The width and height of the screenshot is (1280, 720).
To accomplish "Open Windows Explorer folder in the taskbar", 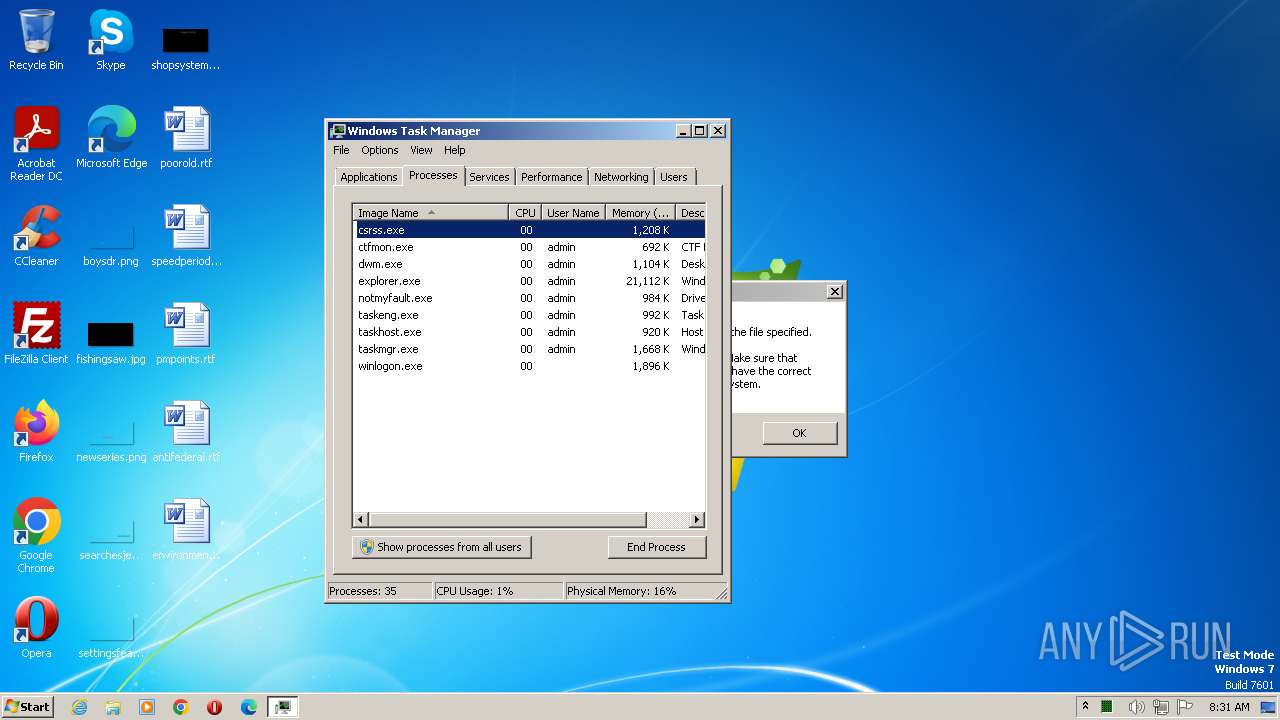I will [x=113, y=707].
